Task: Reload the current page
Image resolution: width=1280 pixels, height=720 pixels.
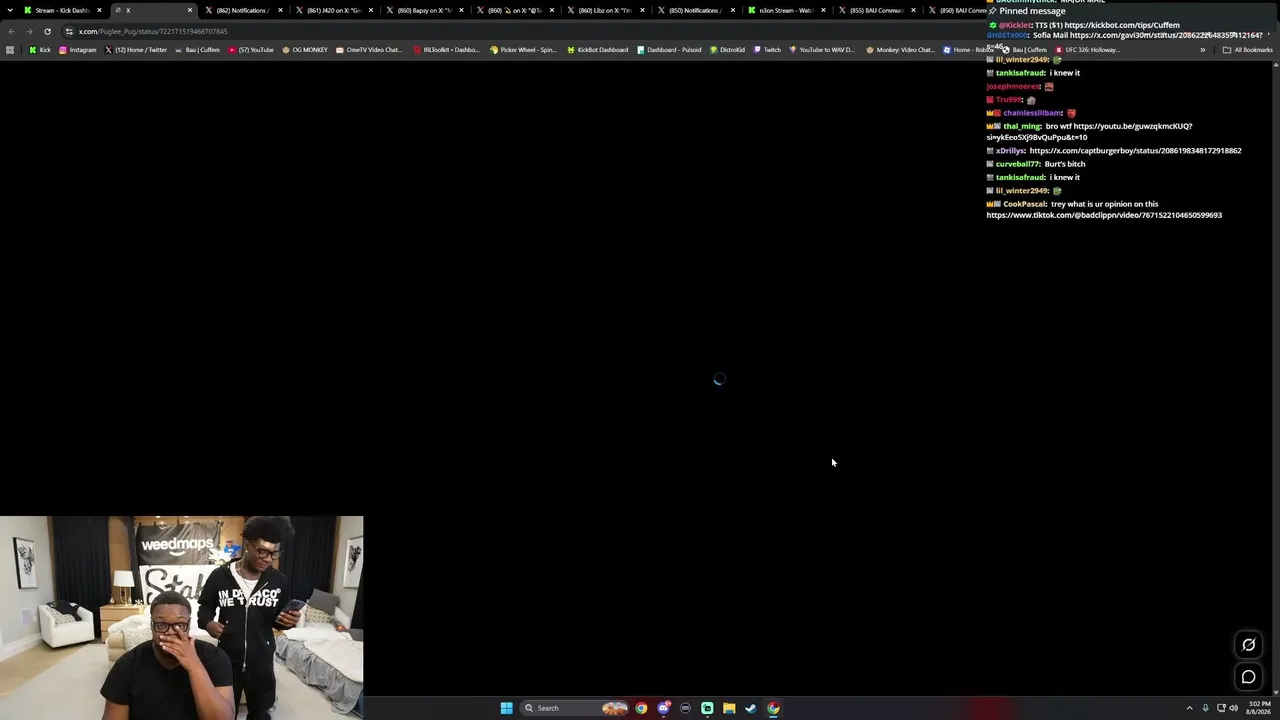Action: point(47,31)
